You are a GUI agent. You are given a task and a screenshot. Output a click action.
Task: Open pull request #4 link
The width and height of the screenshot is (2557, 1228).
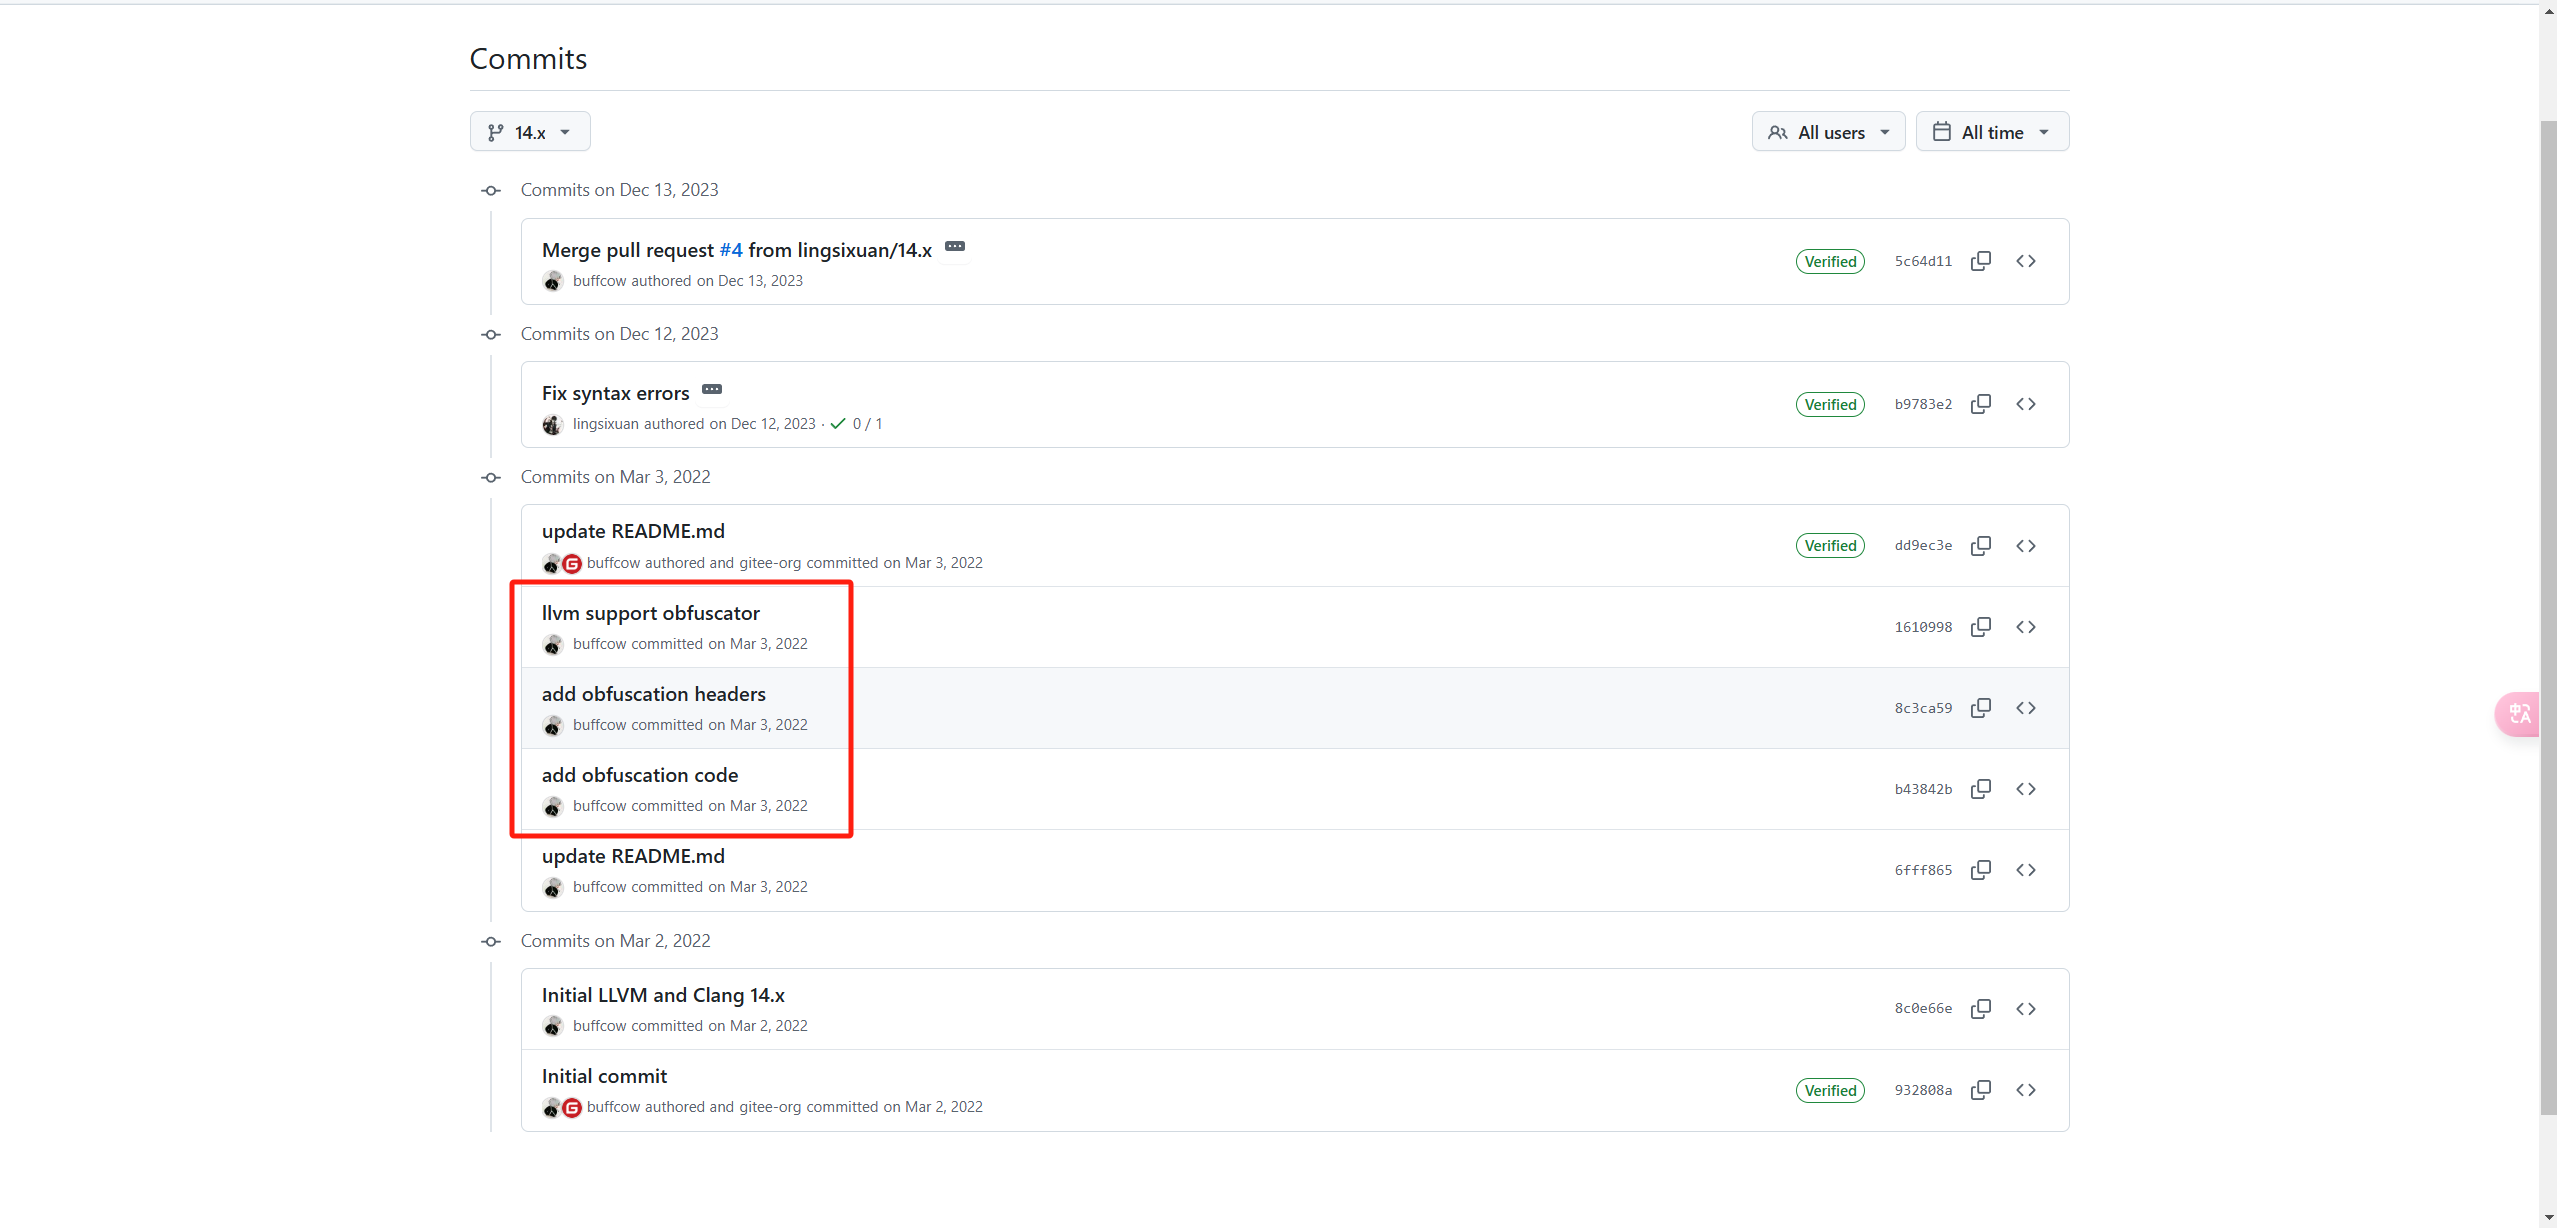tap(731, 250)
